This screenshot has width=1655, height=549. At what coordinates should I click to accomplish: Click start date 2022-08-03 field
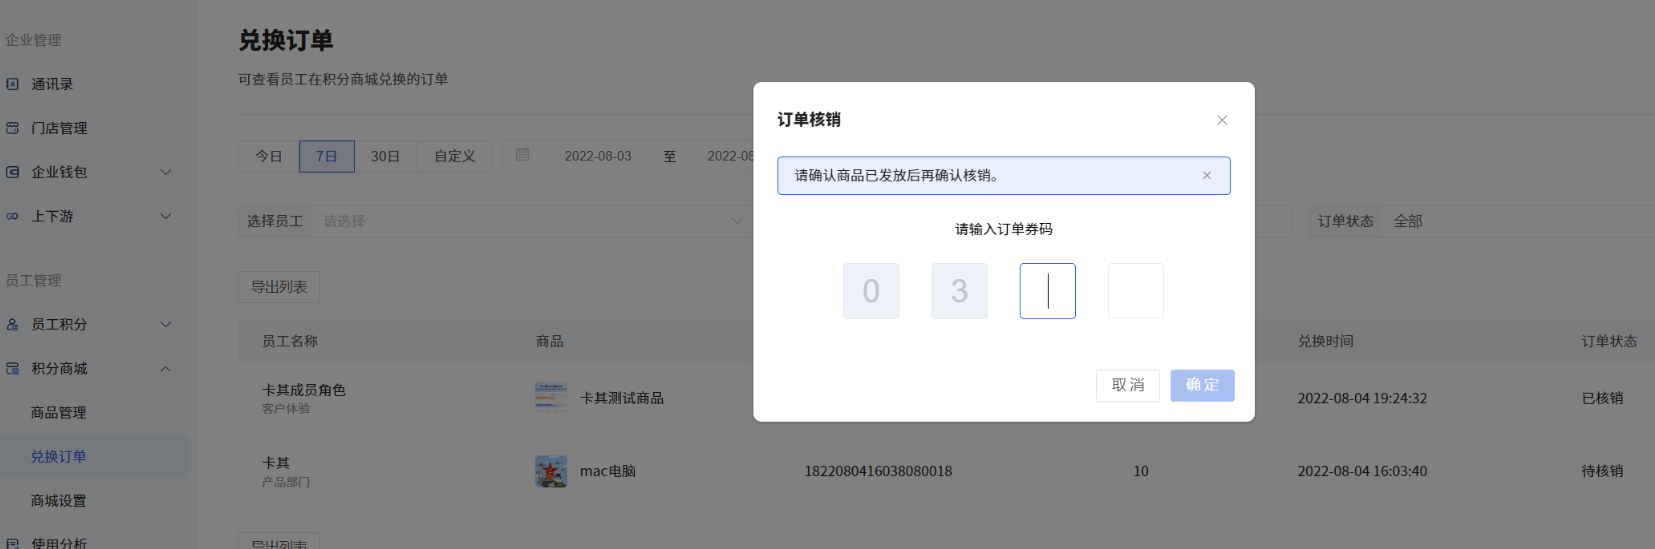click(x=598, y=156)
